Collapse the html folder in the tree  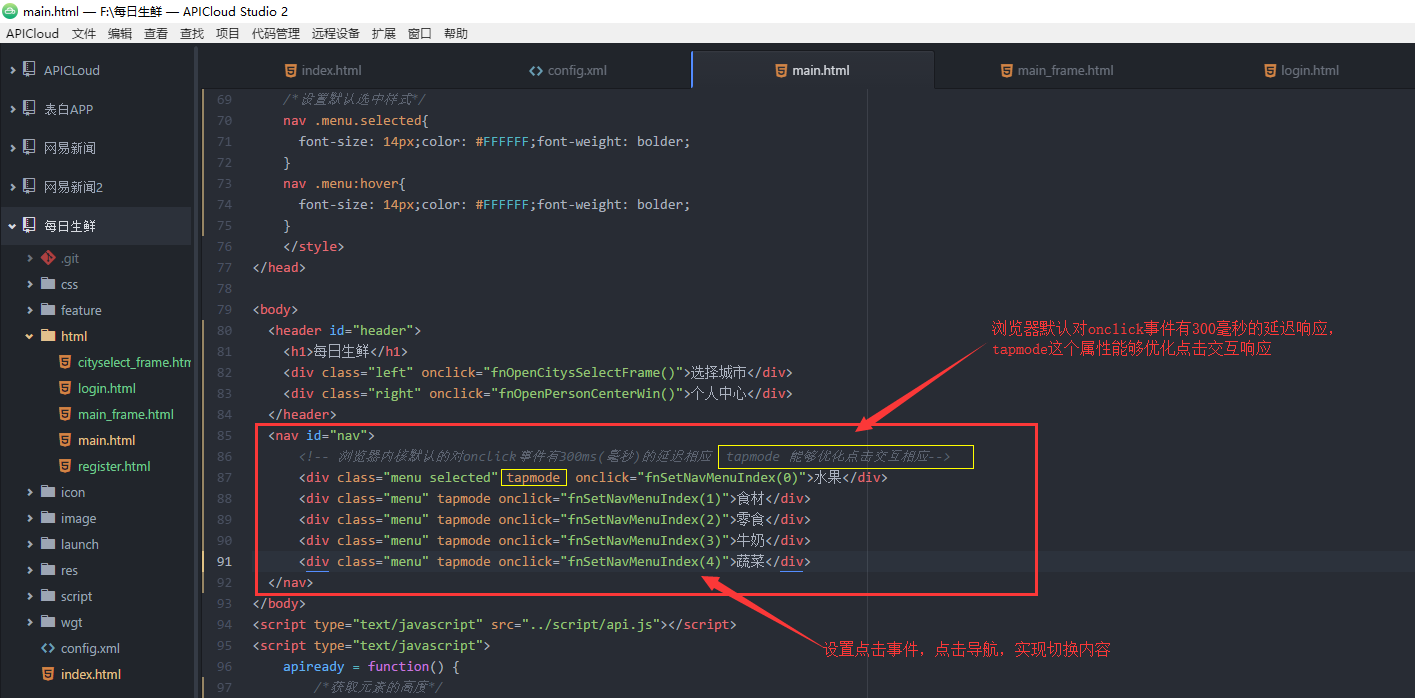pyautogui.click(x=30, y=336)
